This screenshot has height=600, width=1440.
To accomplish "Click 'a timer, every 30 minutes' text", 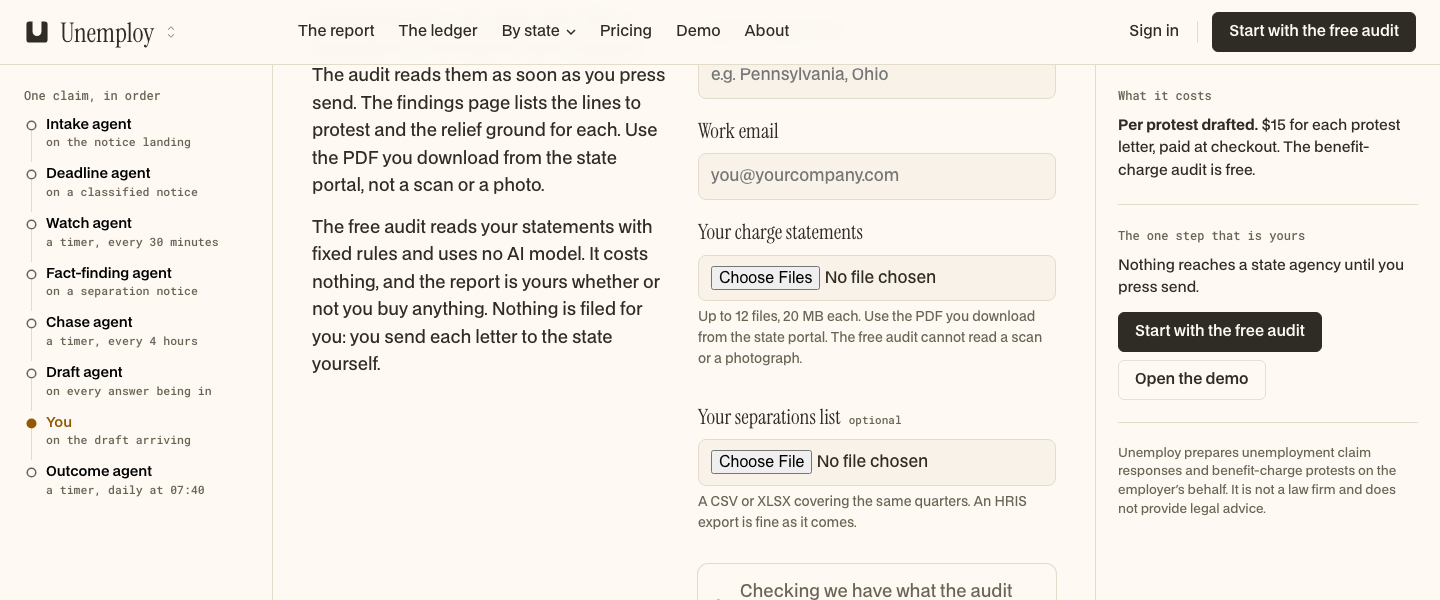I will tap(132, 242).
